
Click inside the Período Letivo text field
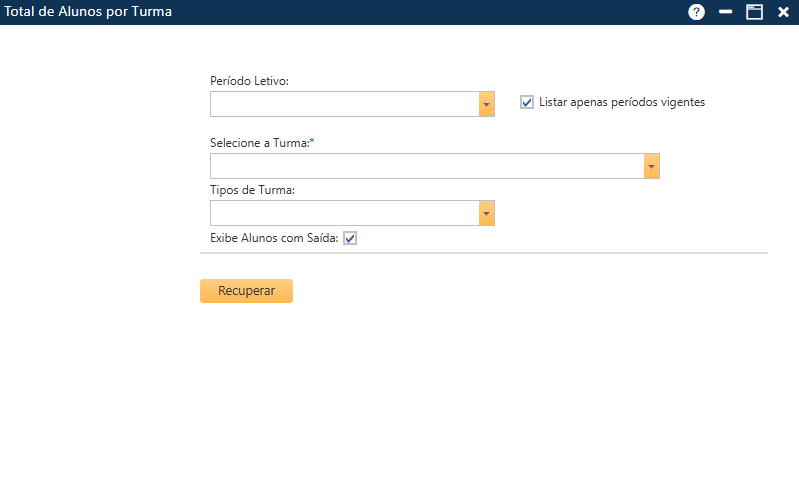tap(344, 104)
